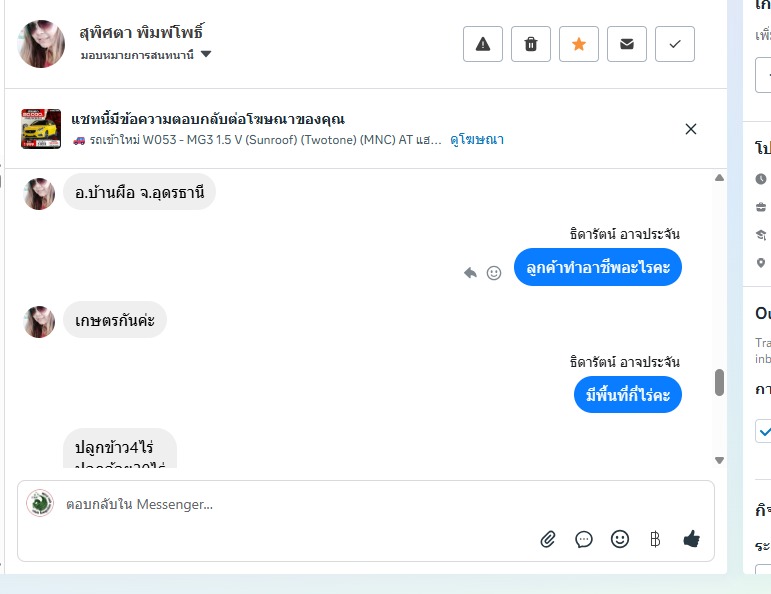
Task: Click reply arrow beside ลูกค้าทำอาชีพอะไรคะ message
Action: [471, 272]
